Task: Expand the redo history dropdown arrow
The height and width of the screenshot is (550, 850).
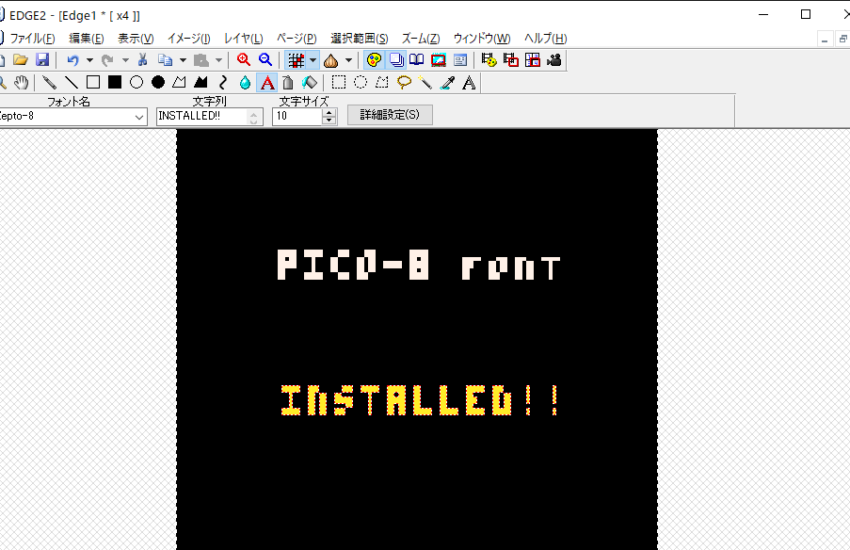Action: tap(125, 60)
